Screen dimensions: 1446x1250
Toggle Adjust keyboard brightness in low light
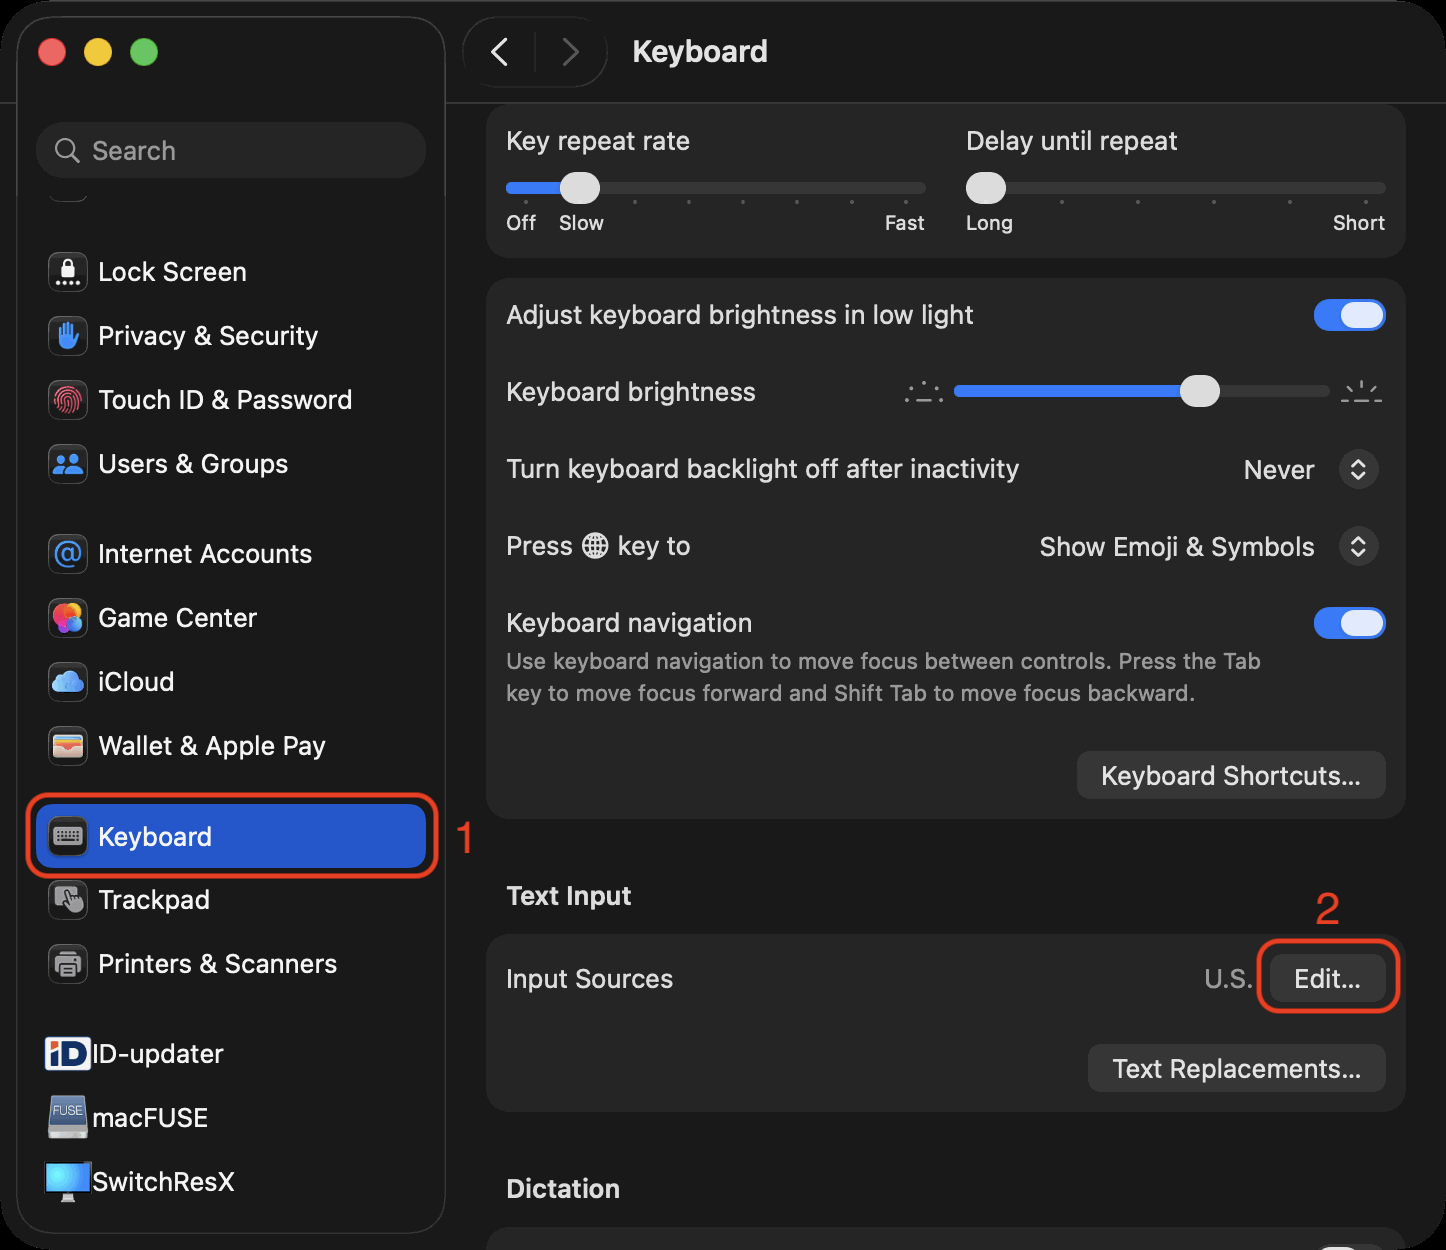[x=1349, y=315]
